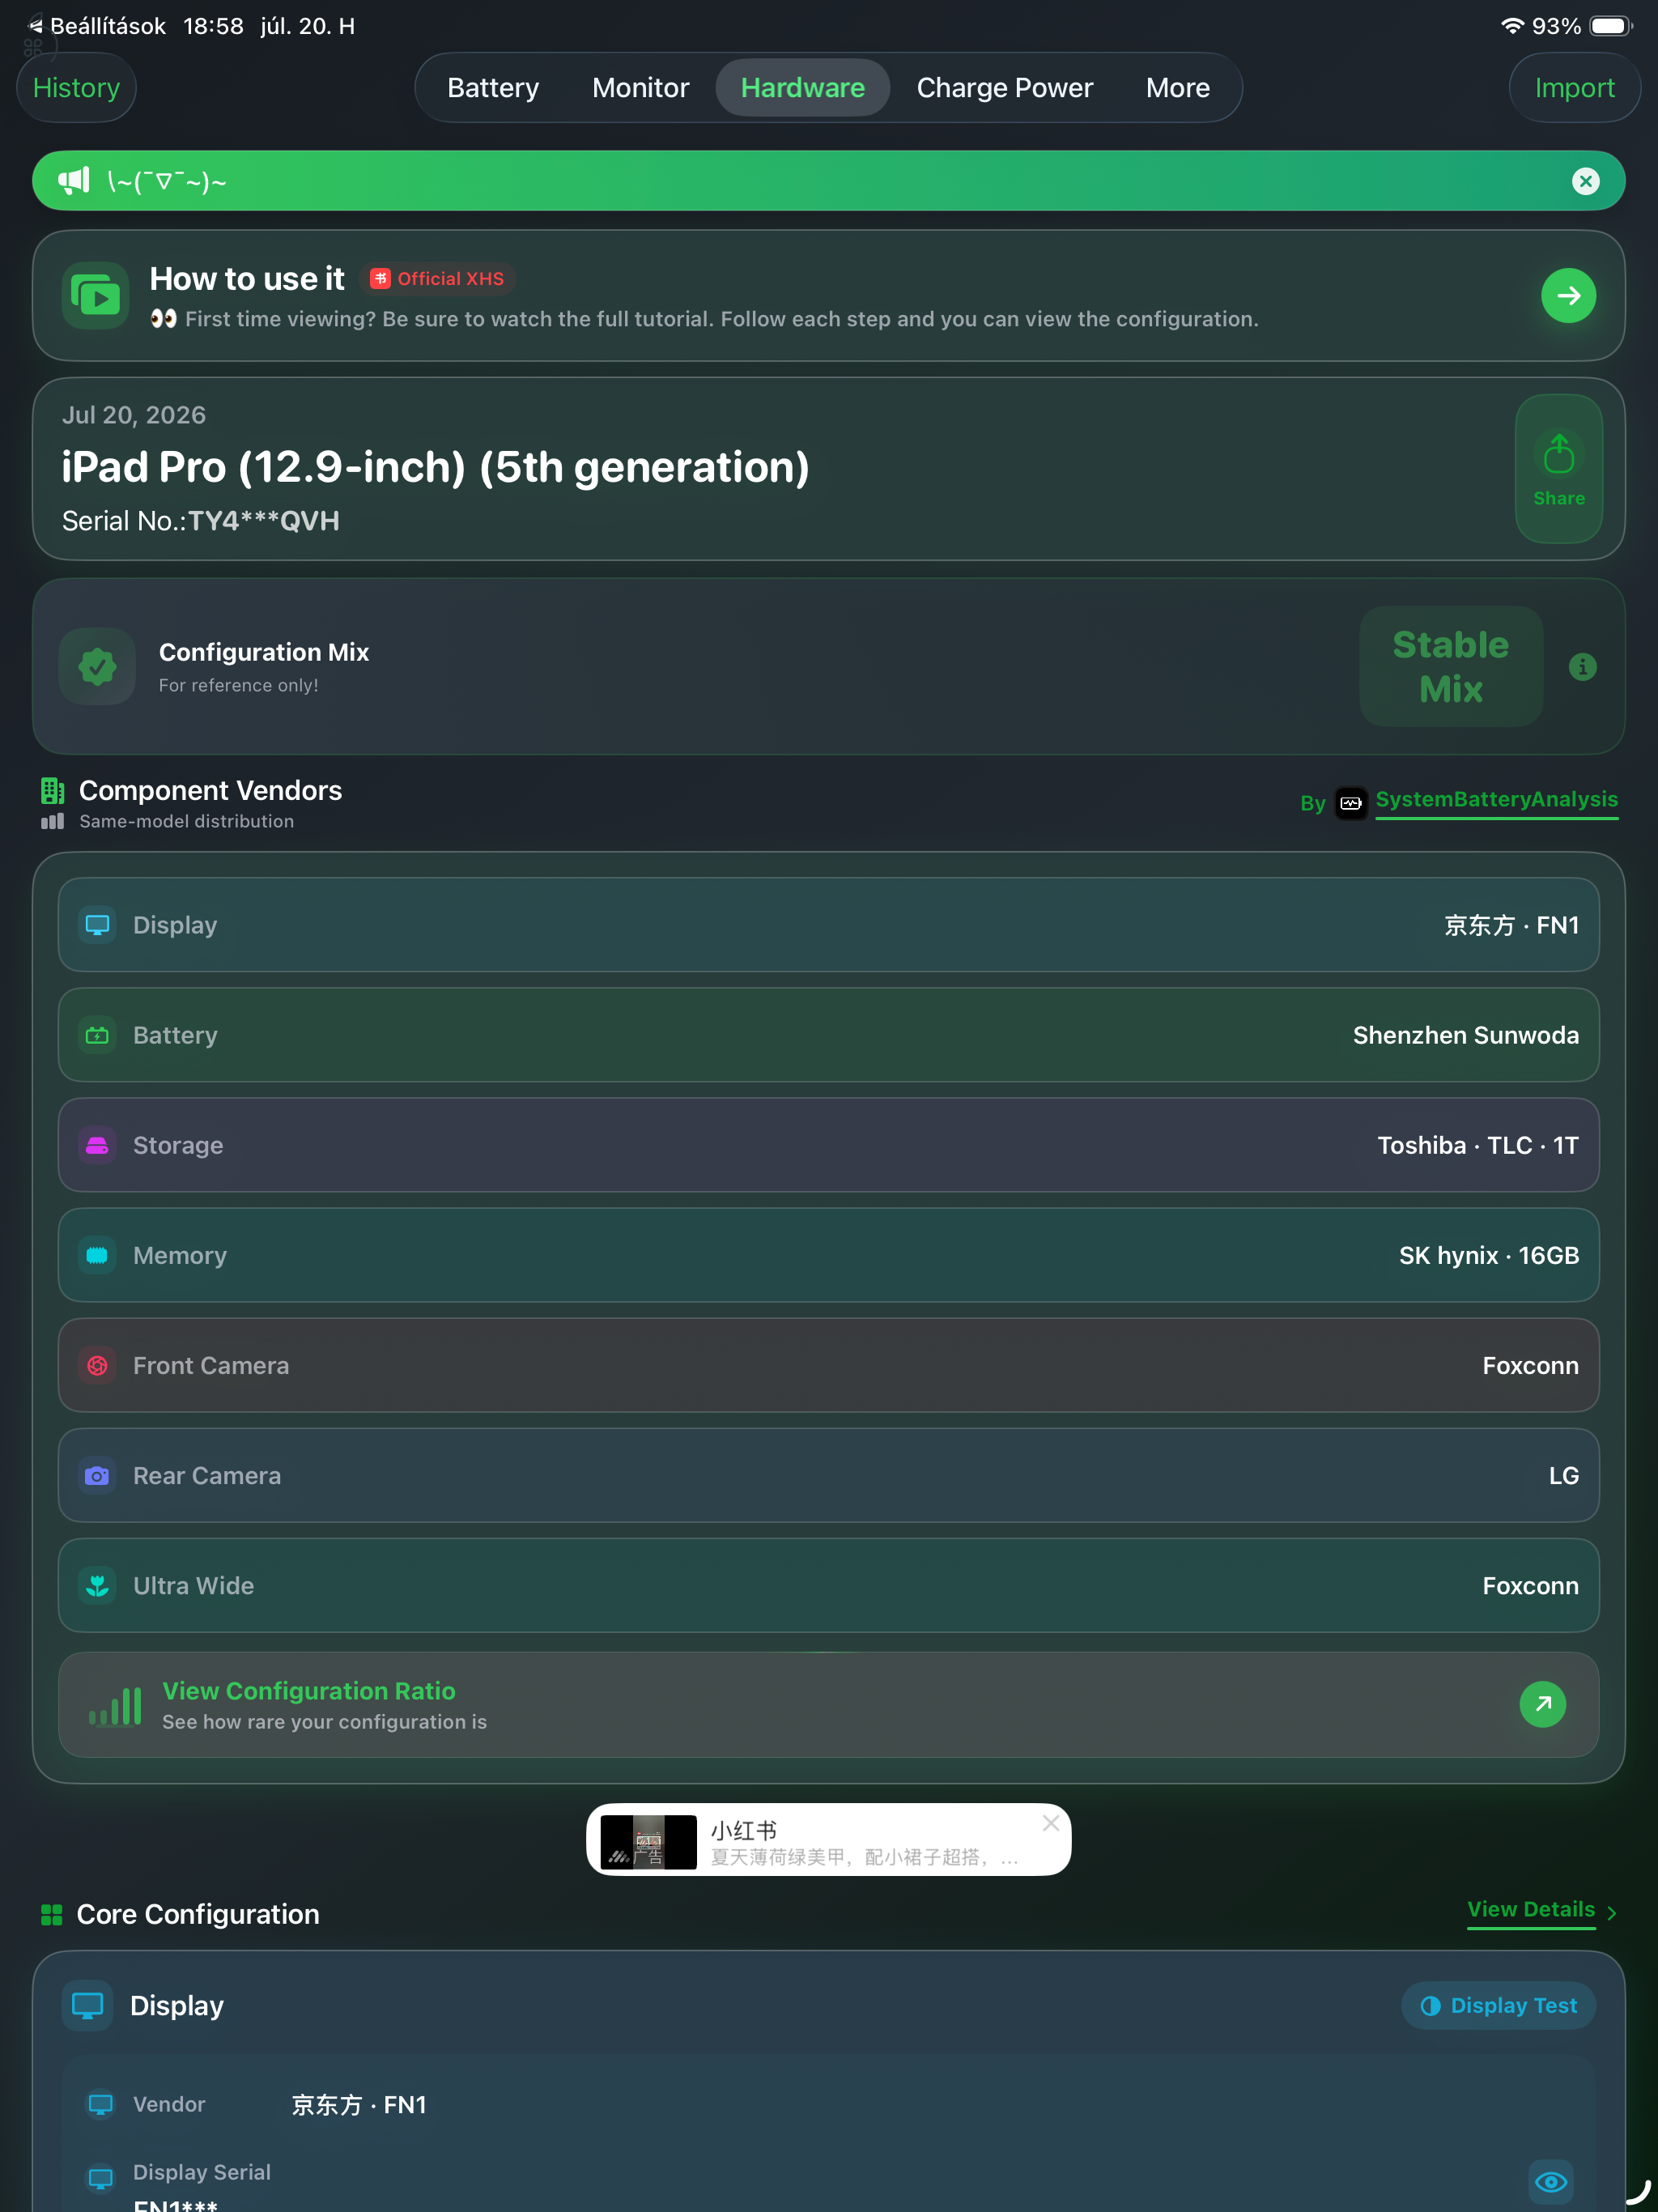Tap the Configuration Mix info icon
Image resolution: width=1658 pixels, height=2212 pixels.
pyautogui.click(x=1582, y=666)
